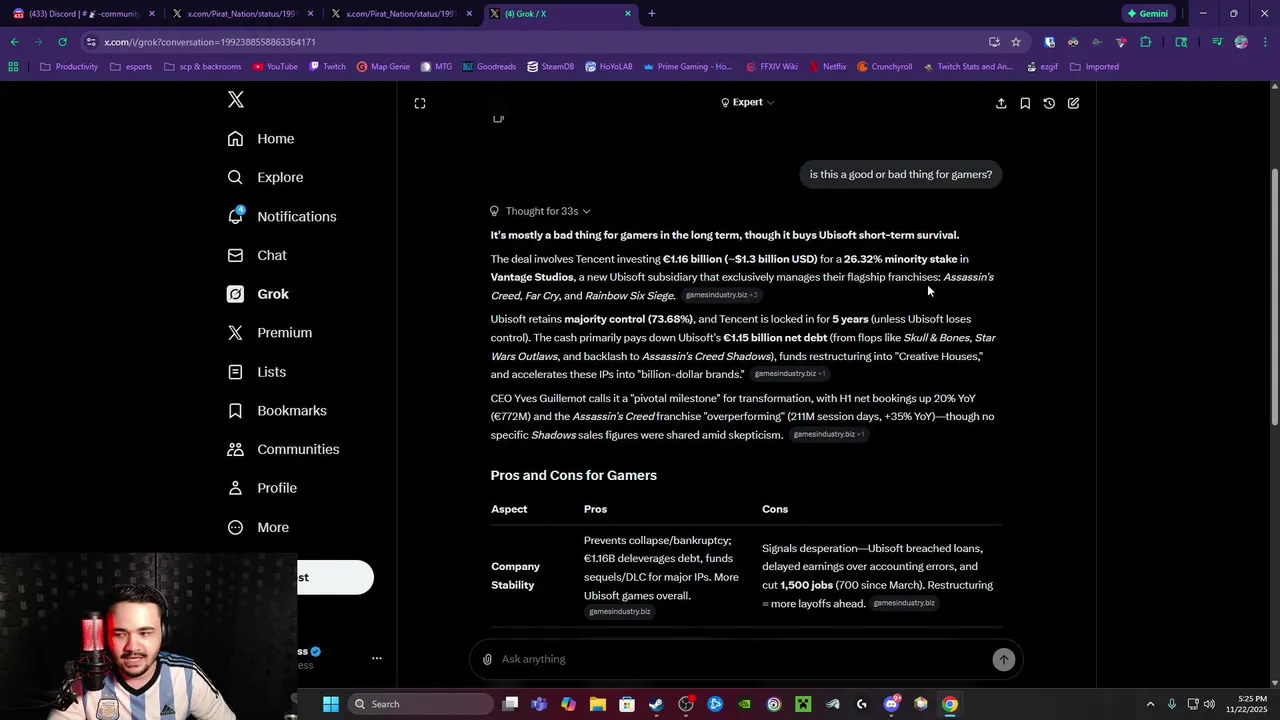Click the send message arrow button
The width and height of the screenshot is (1280, 720).
[1003, 659]
